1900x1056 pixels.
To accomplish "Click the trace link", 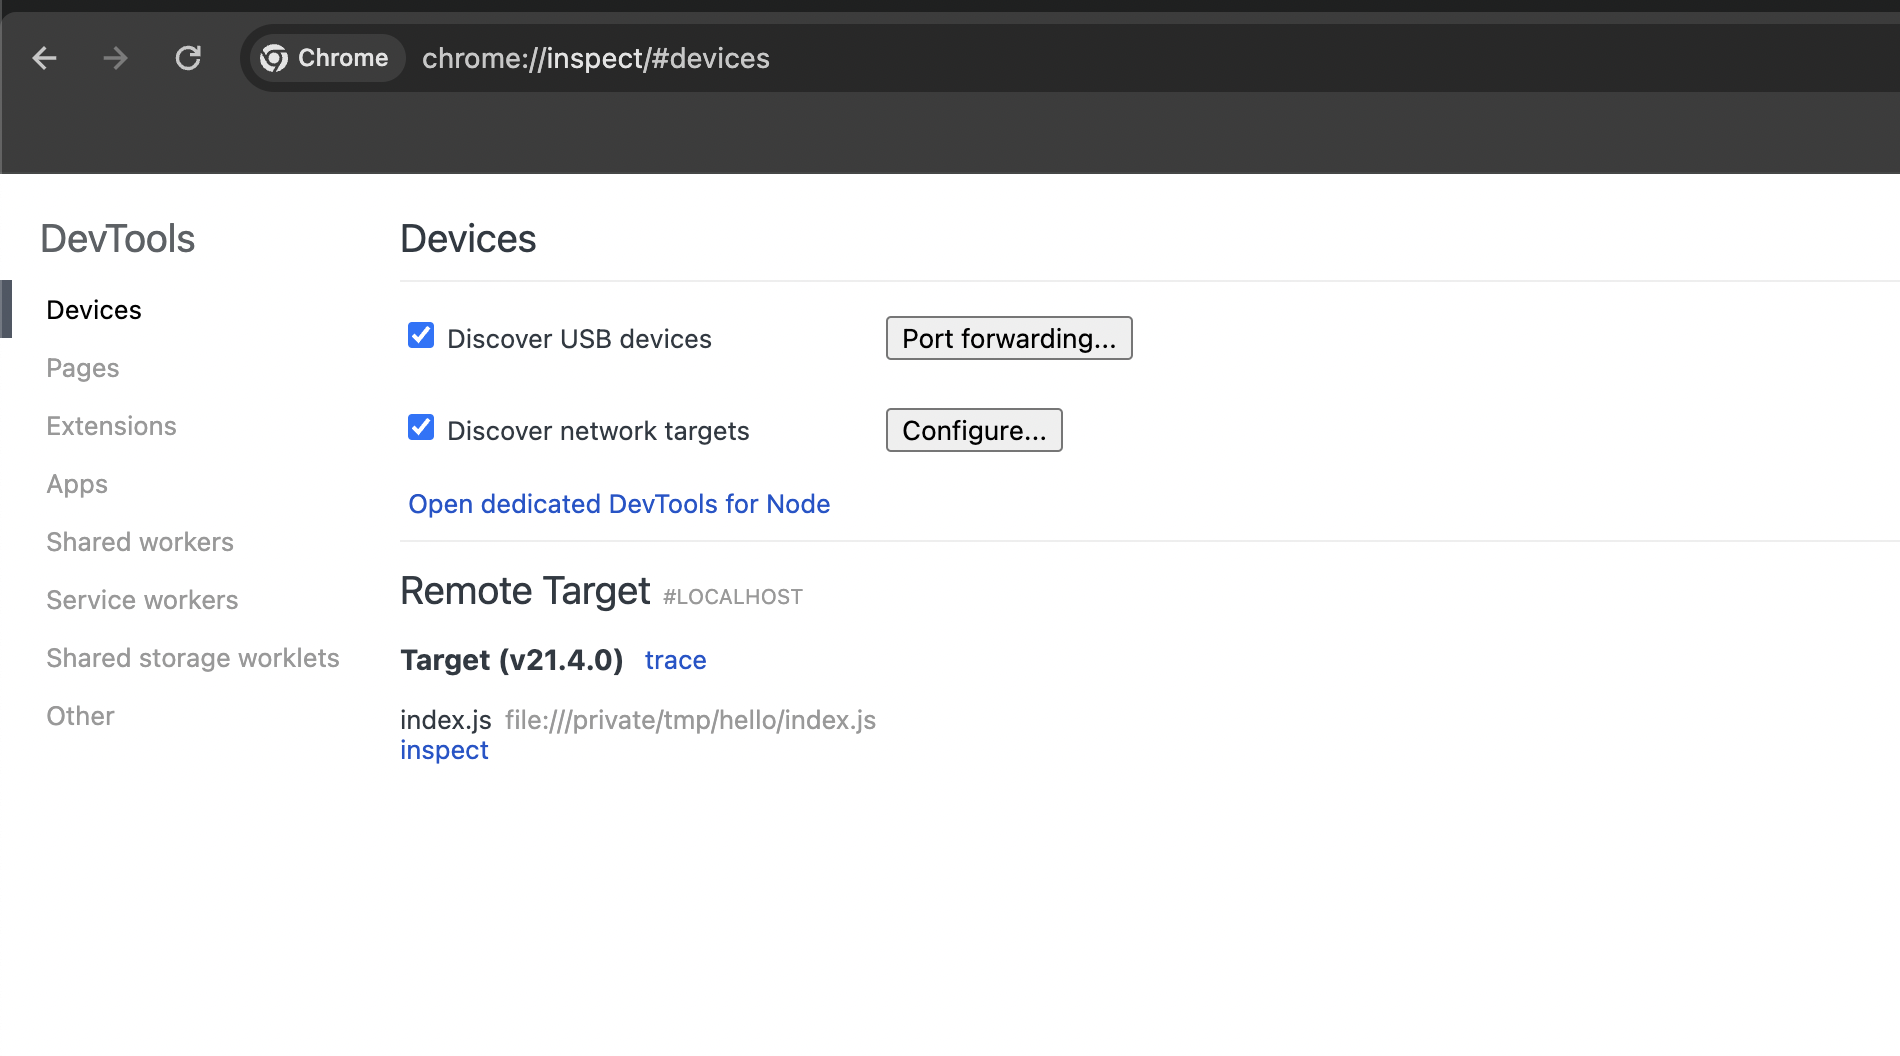I will pyautogui.click(x=675, y=660).
